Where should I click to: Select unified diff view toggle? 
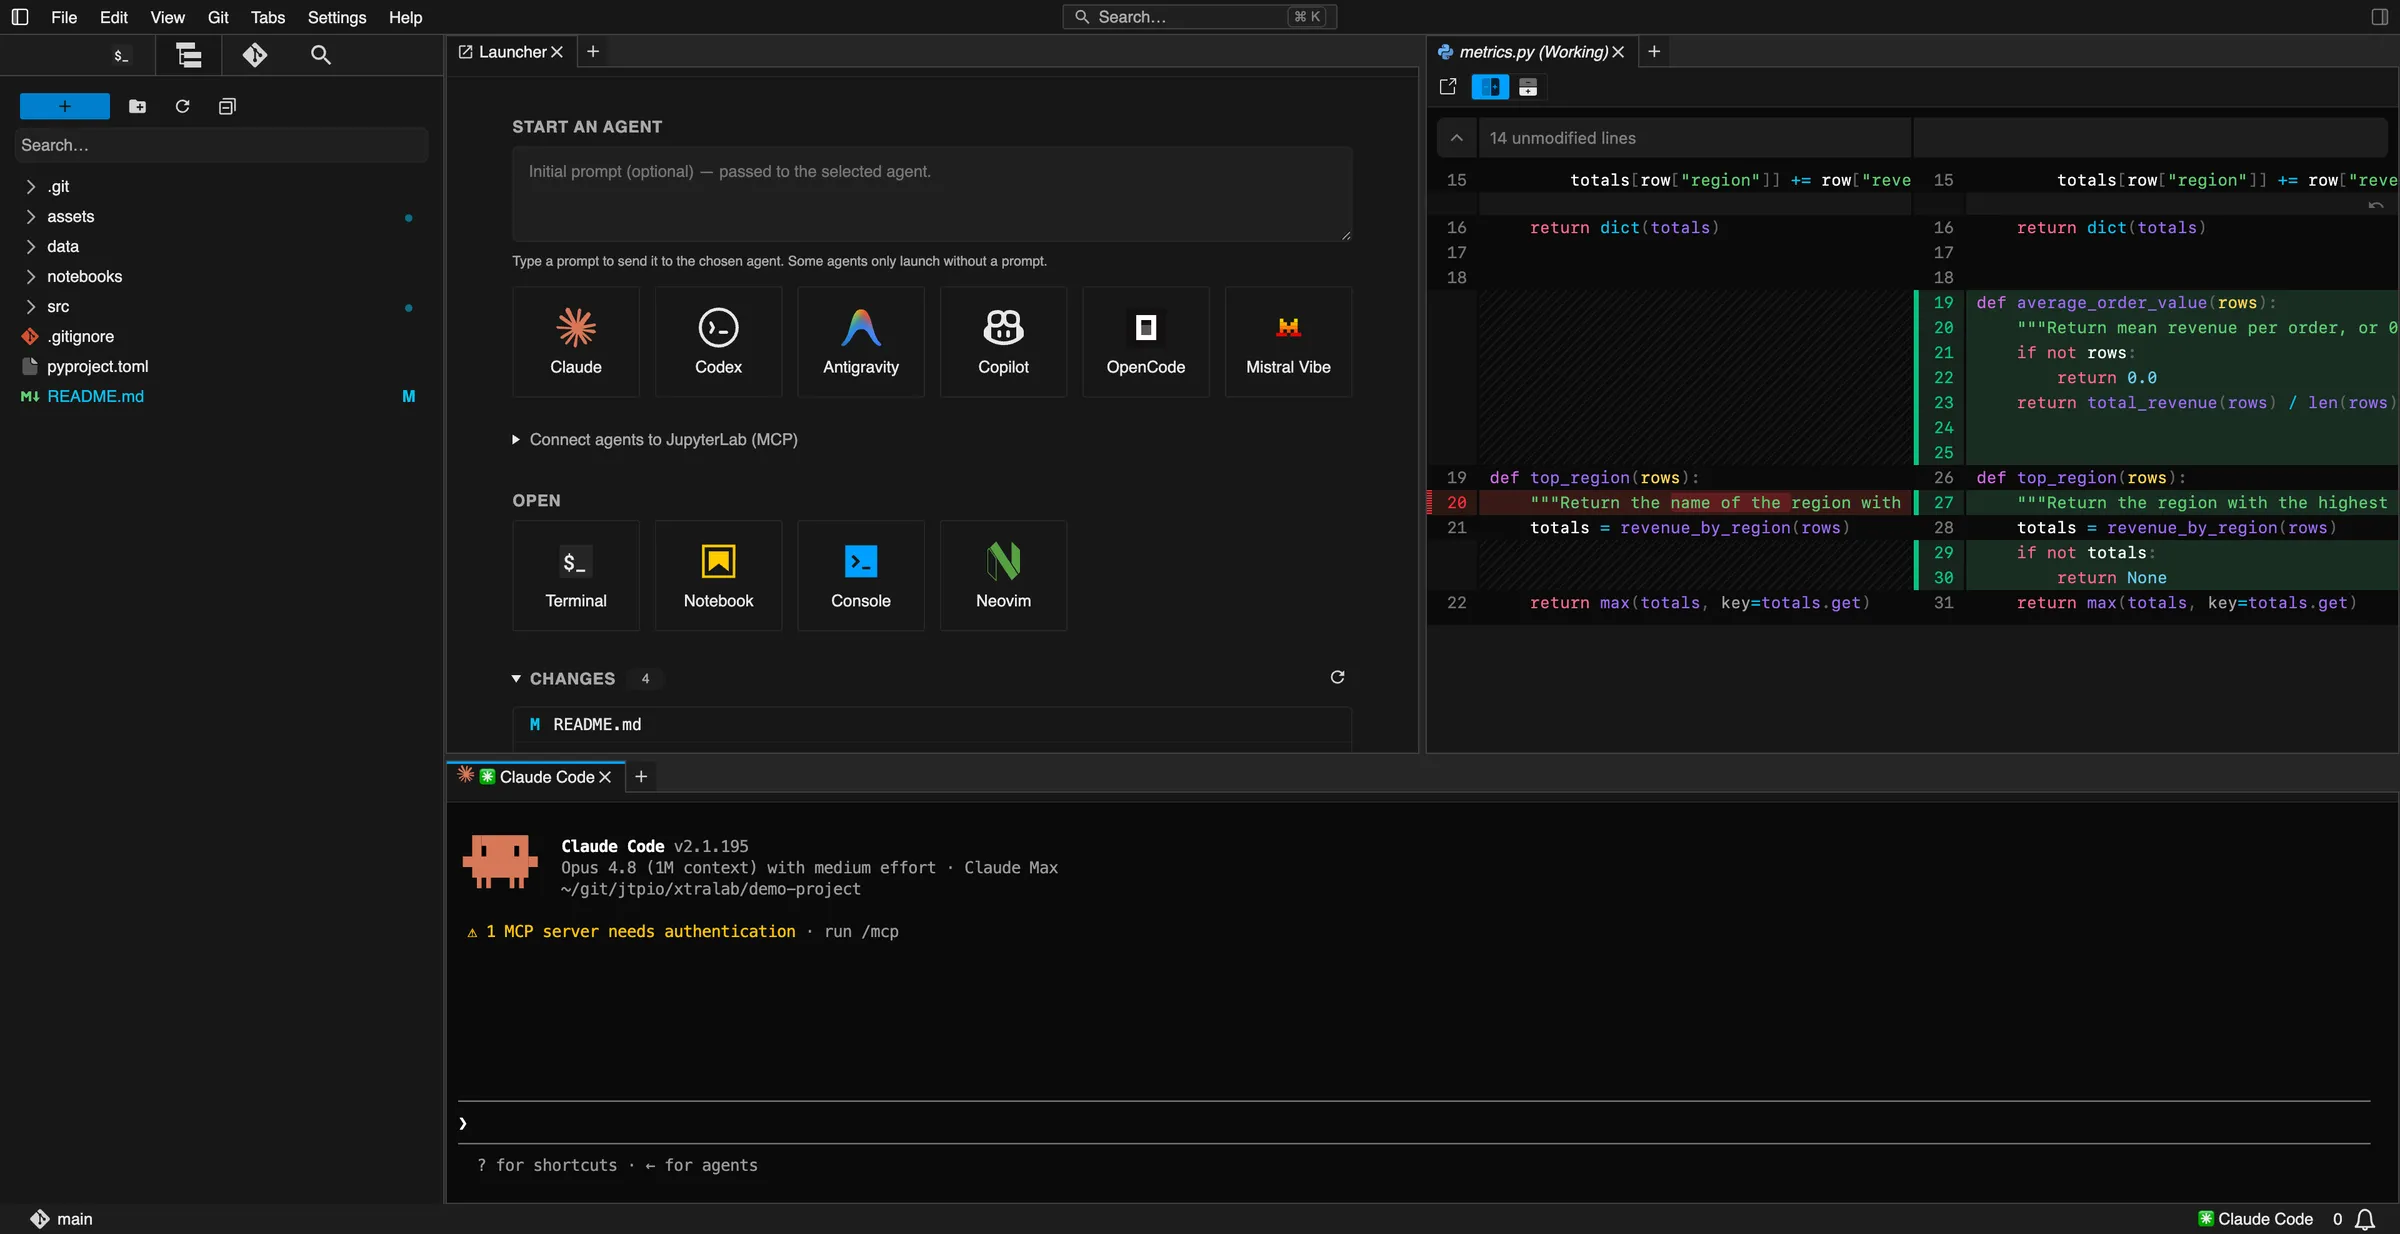tap(1528, 87)
